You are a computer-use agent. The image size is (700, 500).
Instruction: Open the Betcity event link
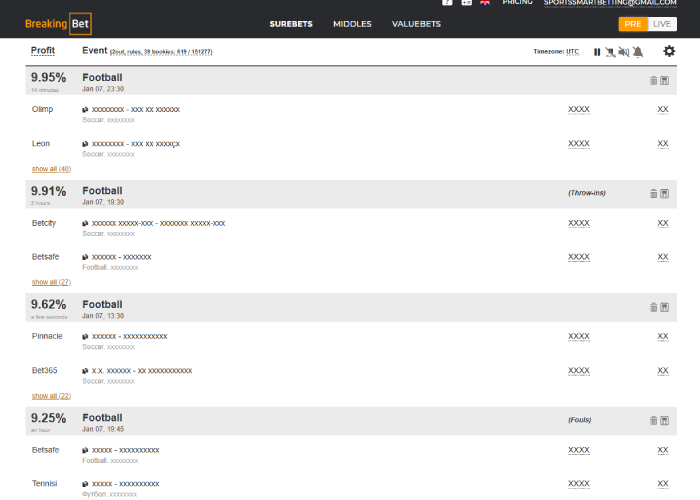pyautogui.click(x=158, y=223)
